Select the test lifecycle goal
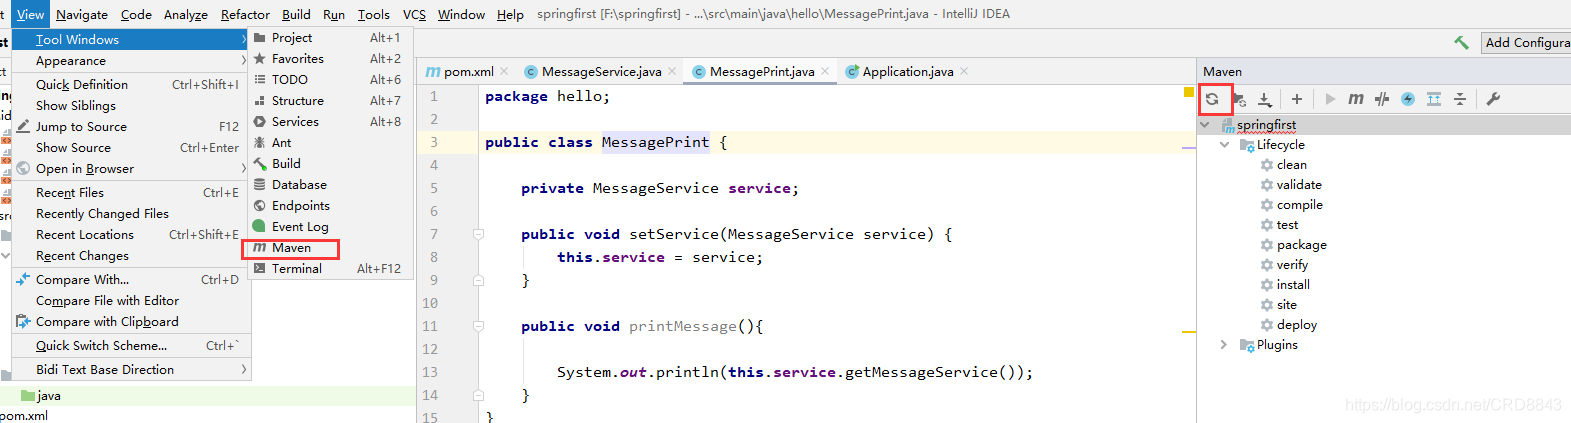 [1287, 225]
